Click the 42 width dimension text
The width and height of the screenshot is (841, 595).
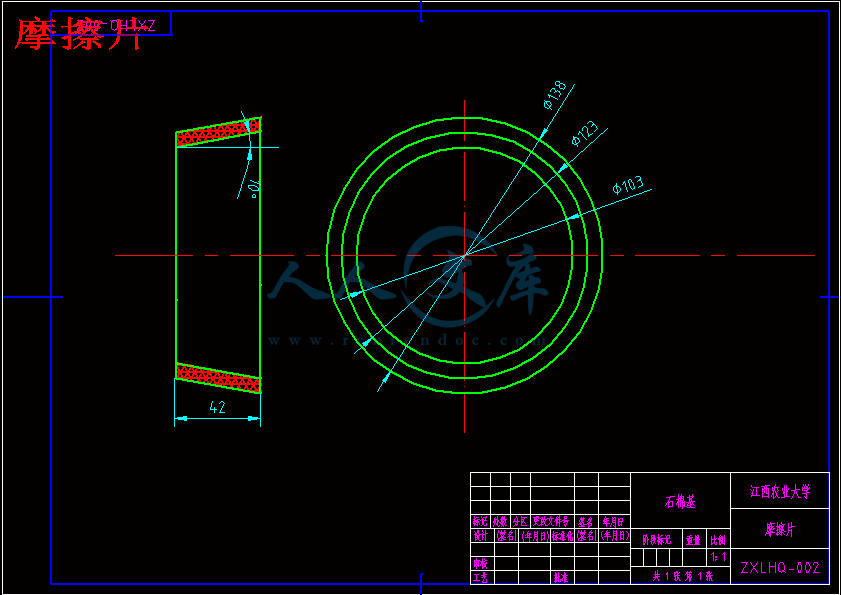click(x=216, y=407)
